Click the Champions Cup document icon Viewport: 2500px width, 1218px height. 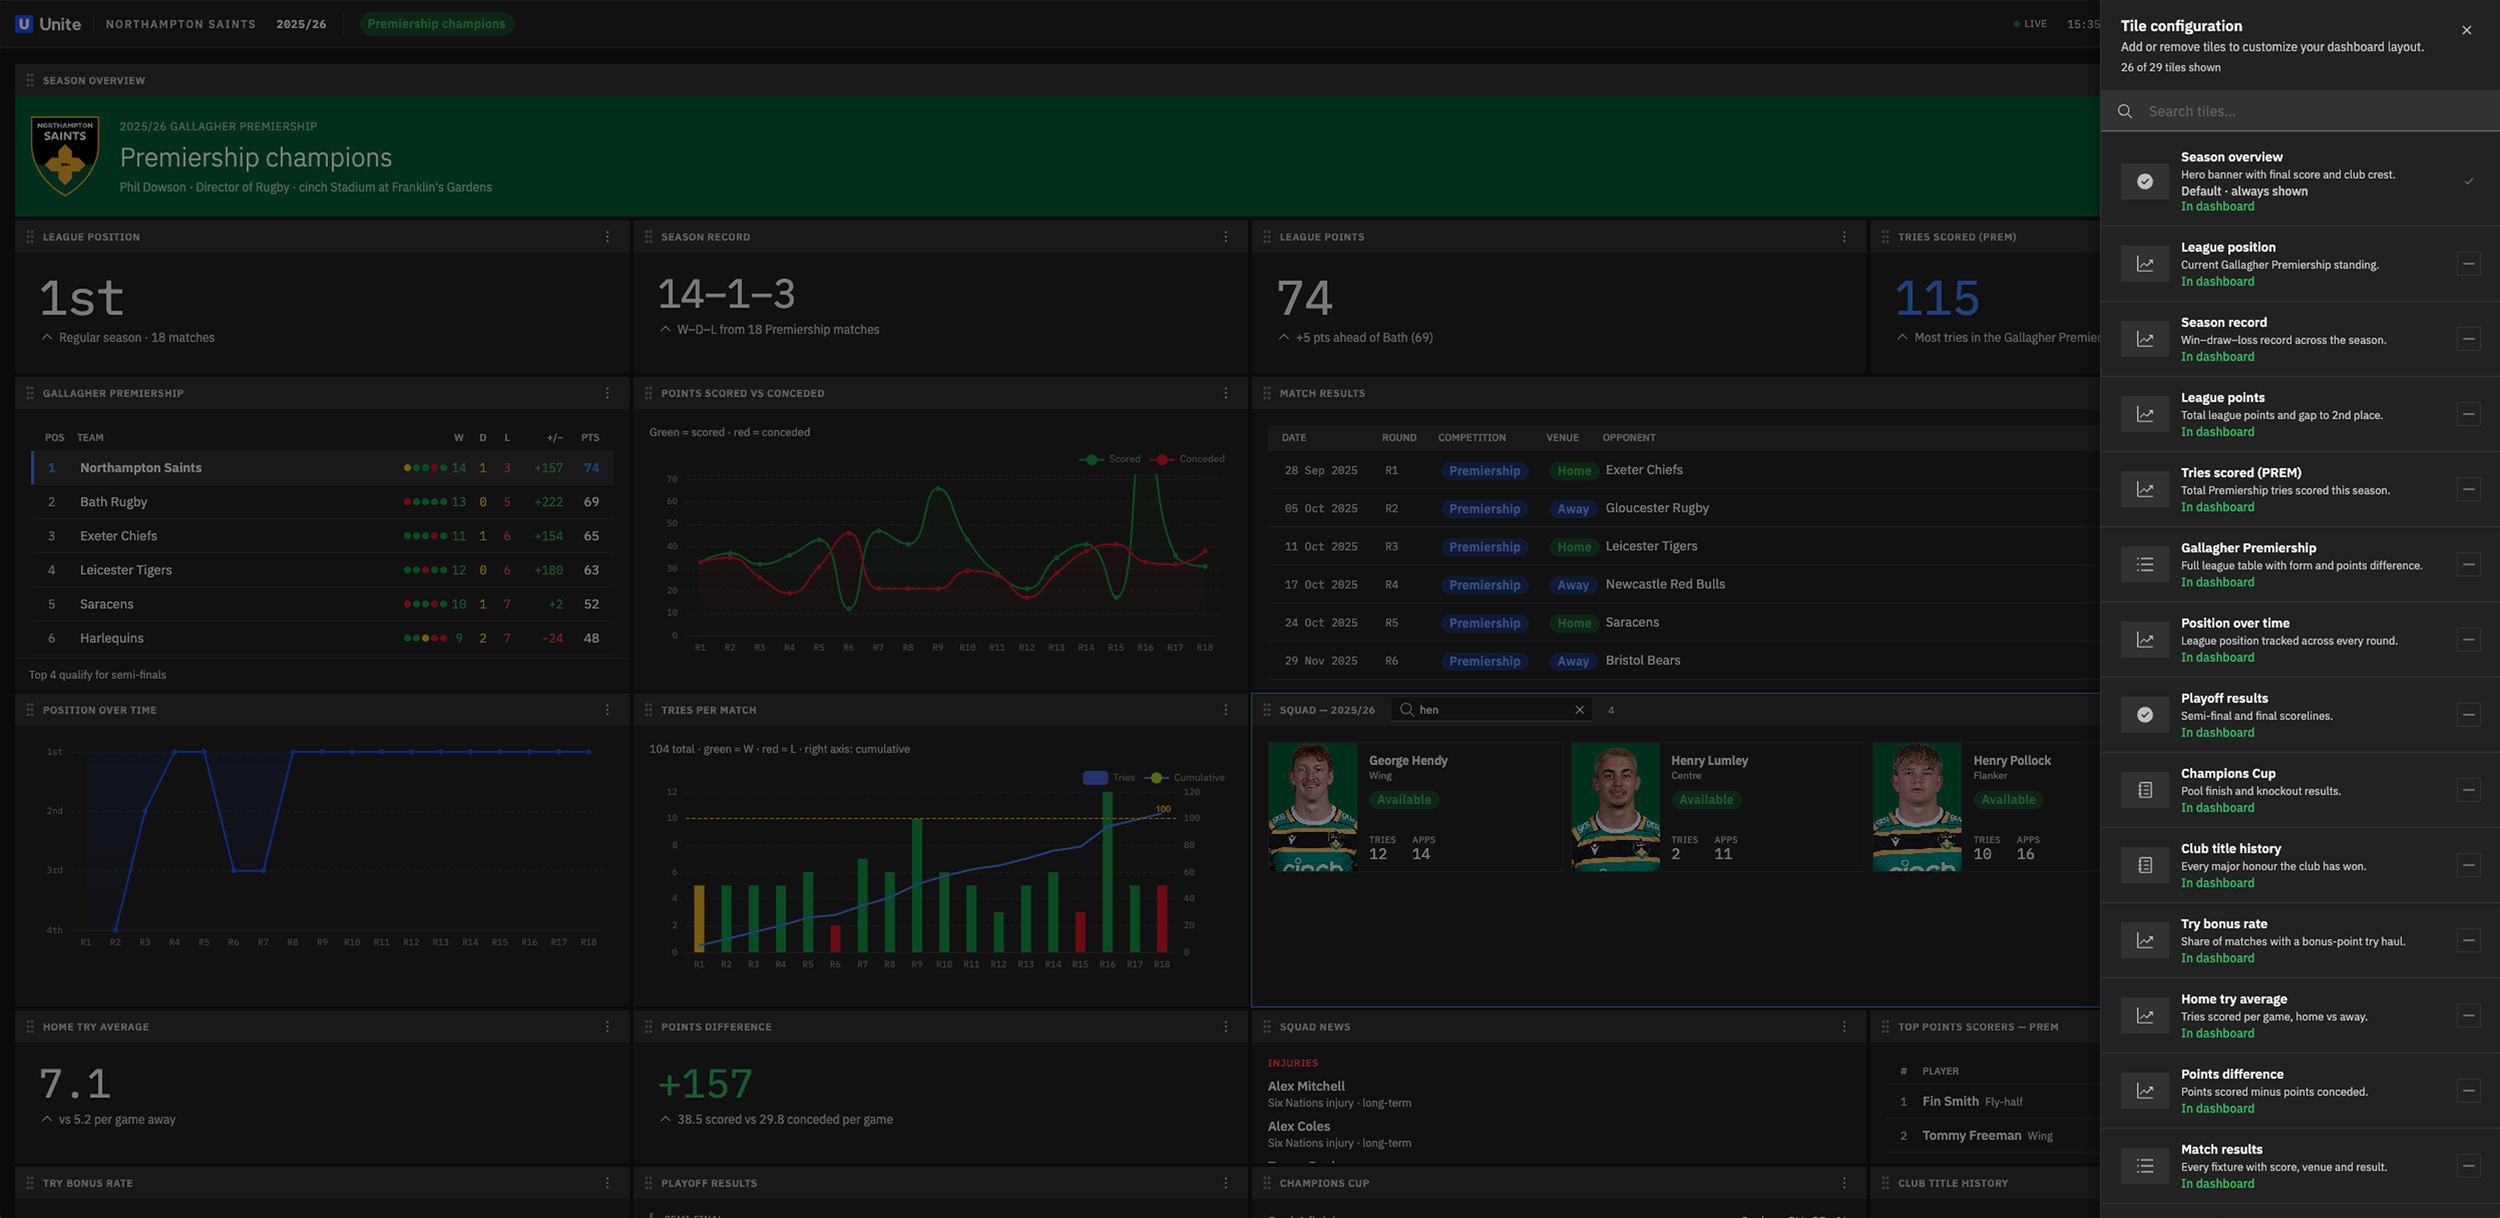click(2145, 790)
